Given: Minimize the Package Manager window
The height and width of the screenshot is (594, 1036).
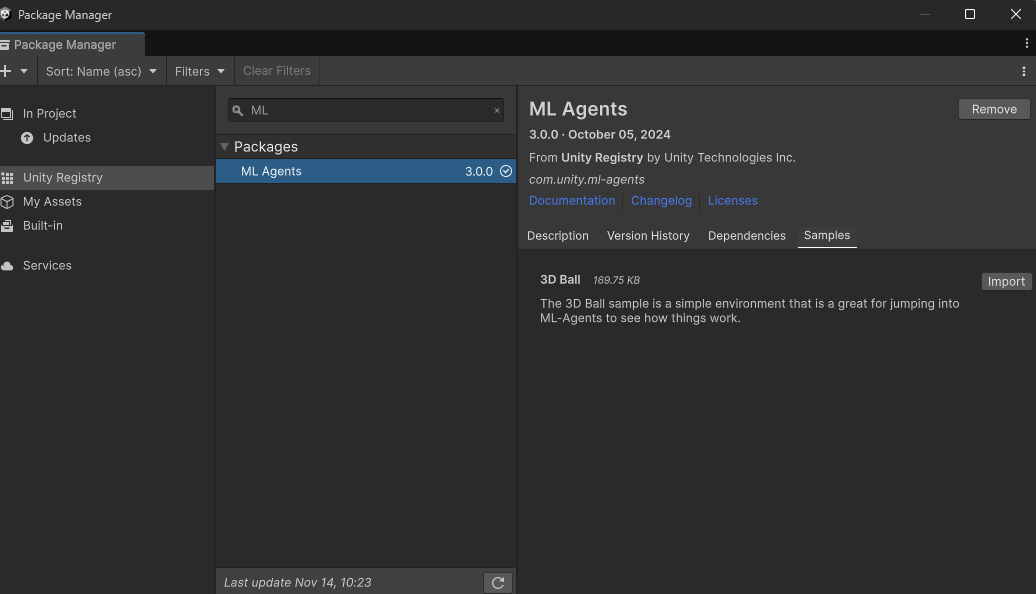Looking at the screenshot, I should (x=924, y=14).
